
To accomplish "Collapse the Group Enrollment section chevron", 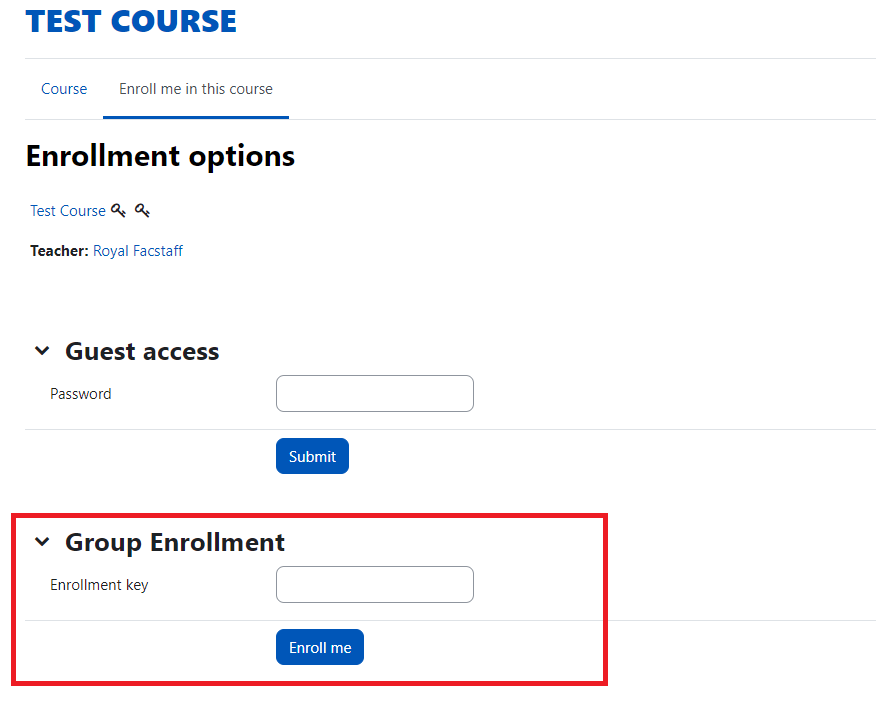I will tap(42, 542).
